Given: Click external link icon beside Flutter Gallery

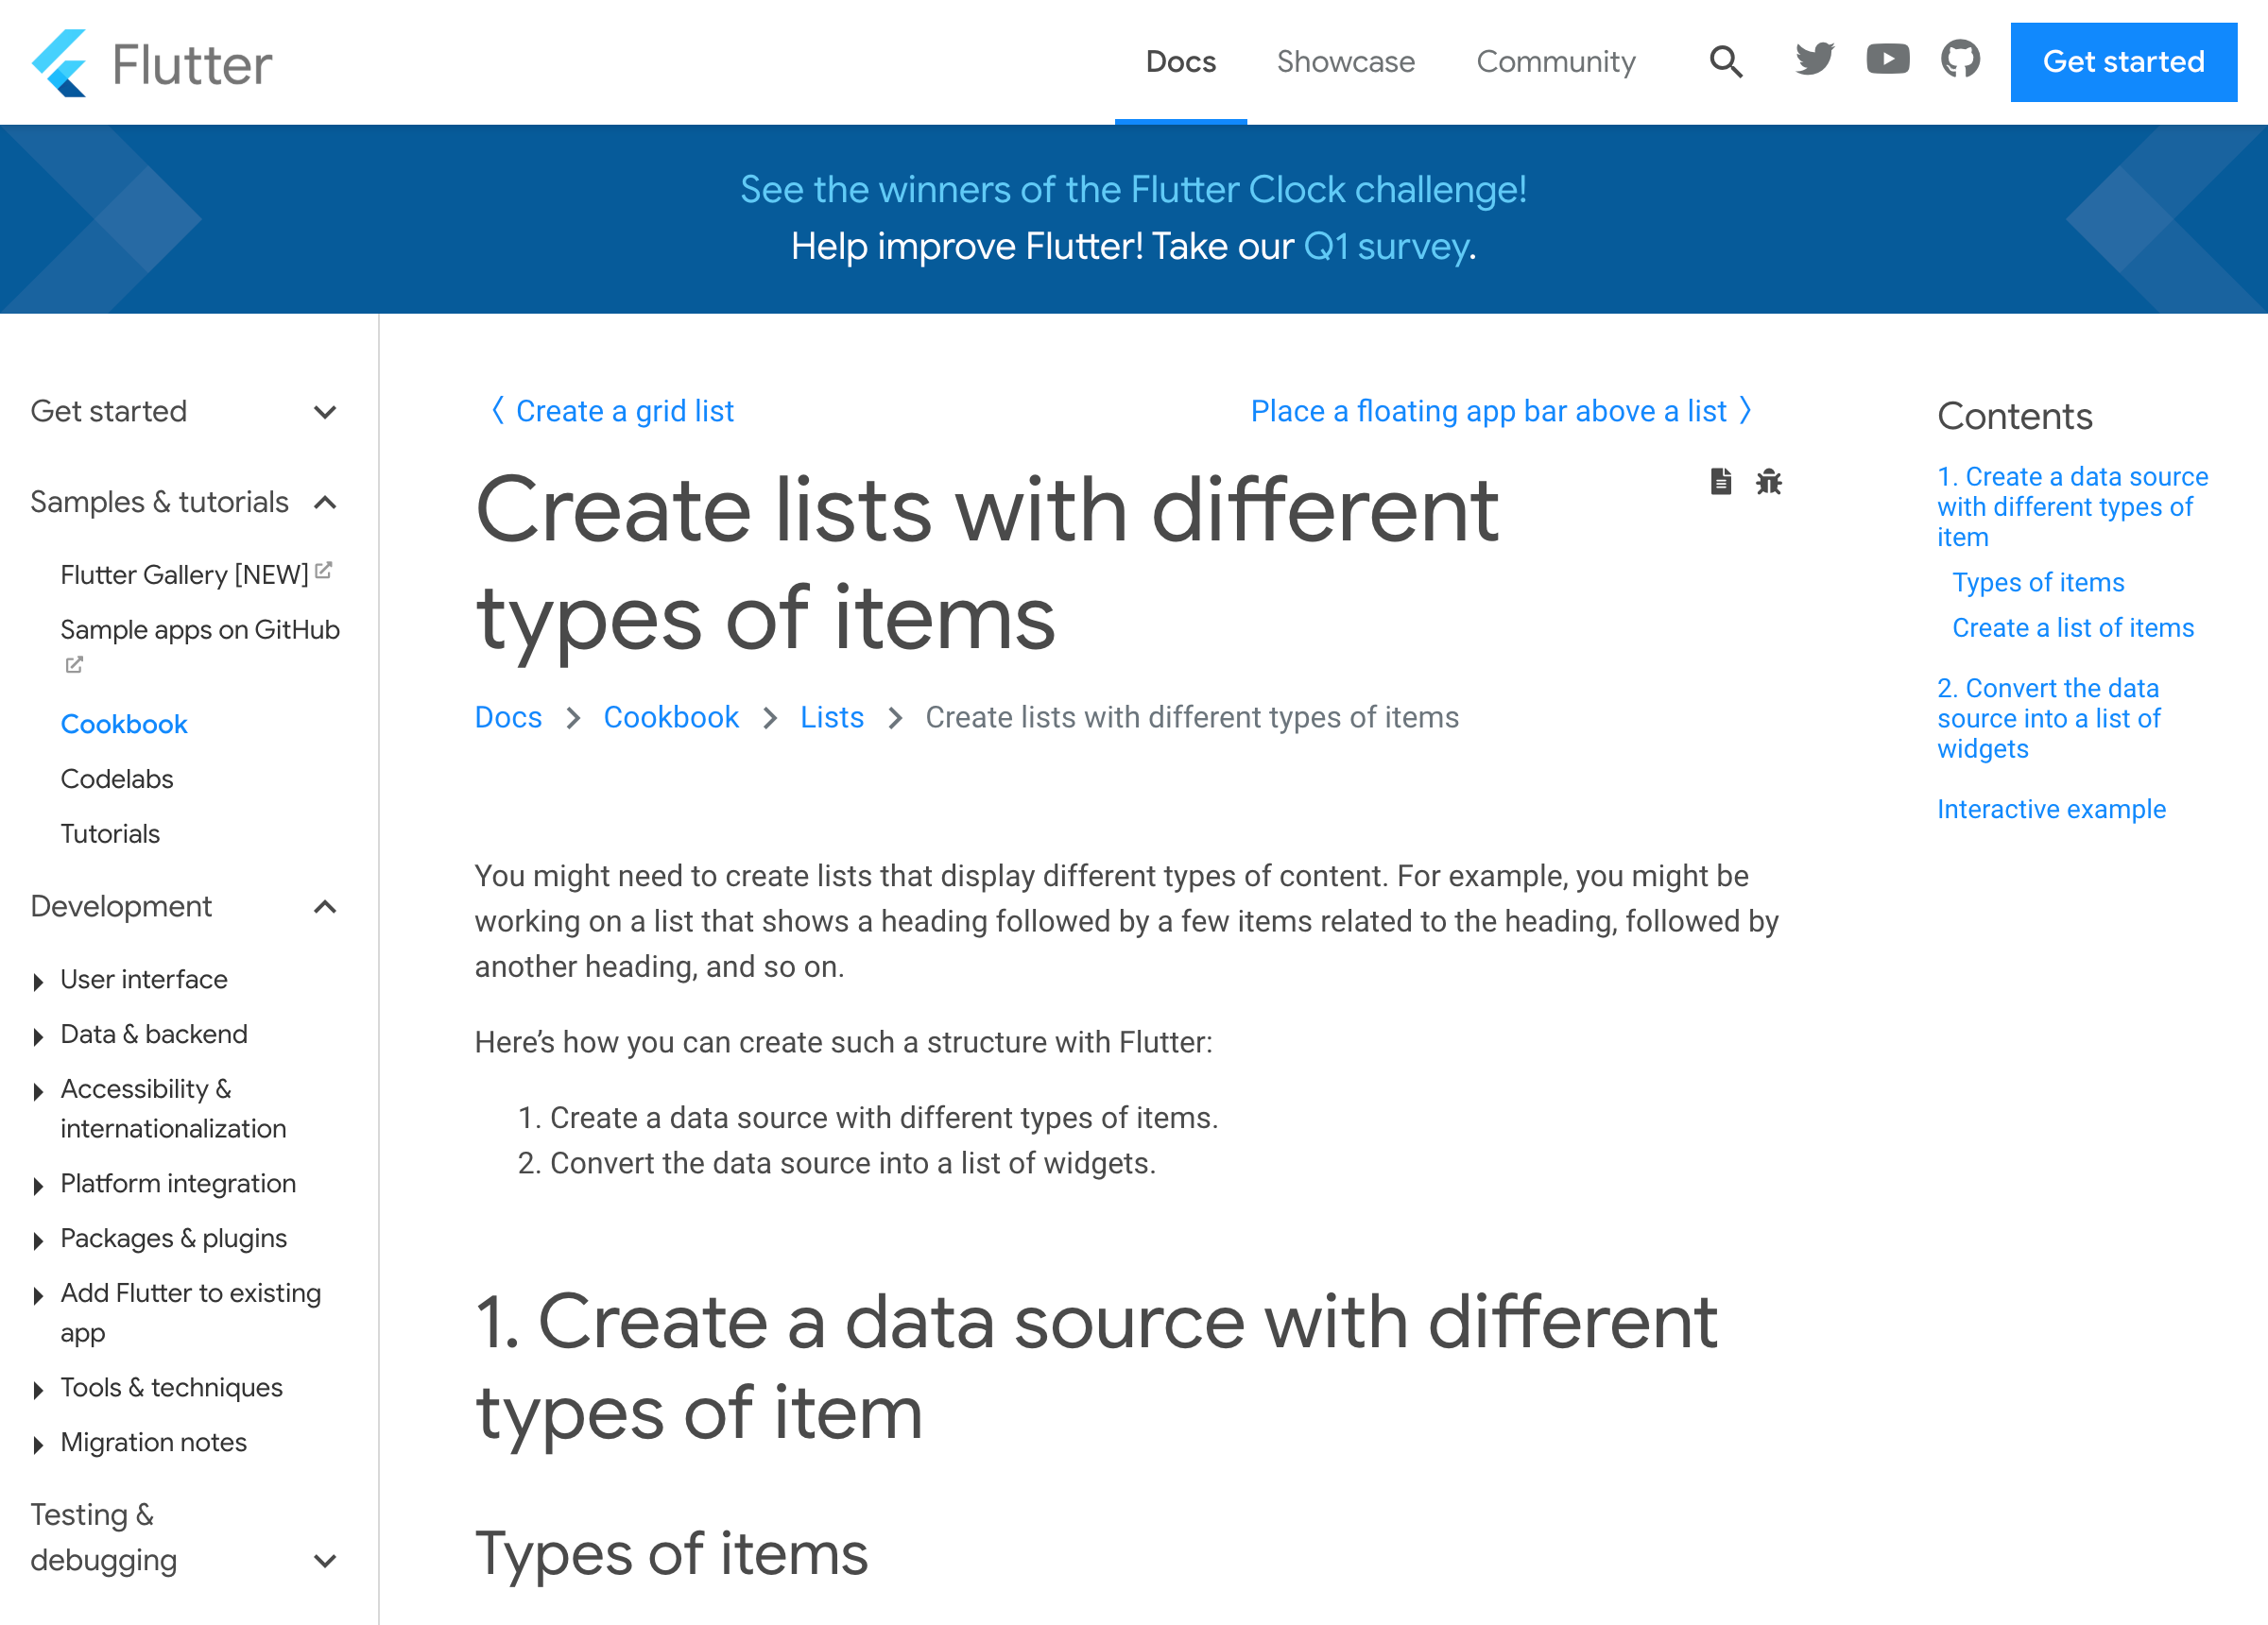Looking at the screenshot, I should (x=323, y=571).
